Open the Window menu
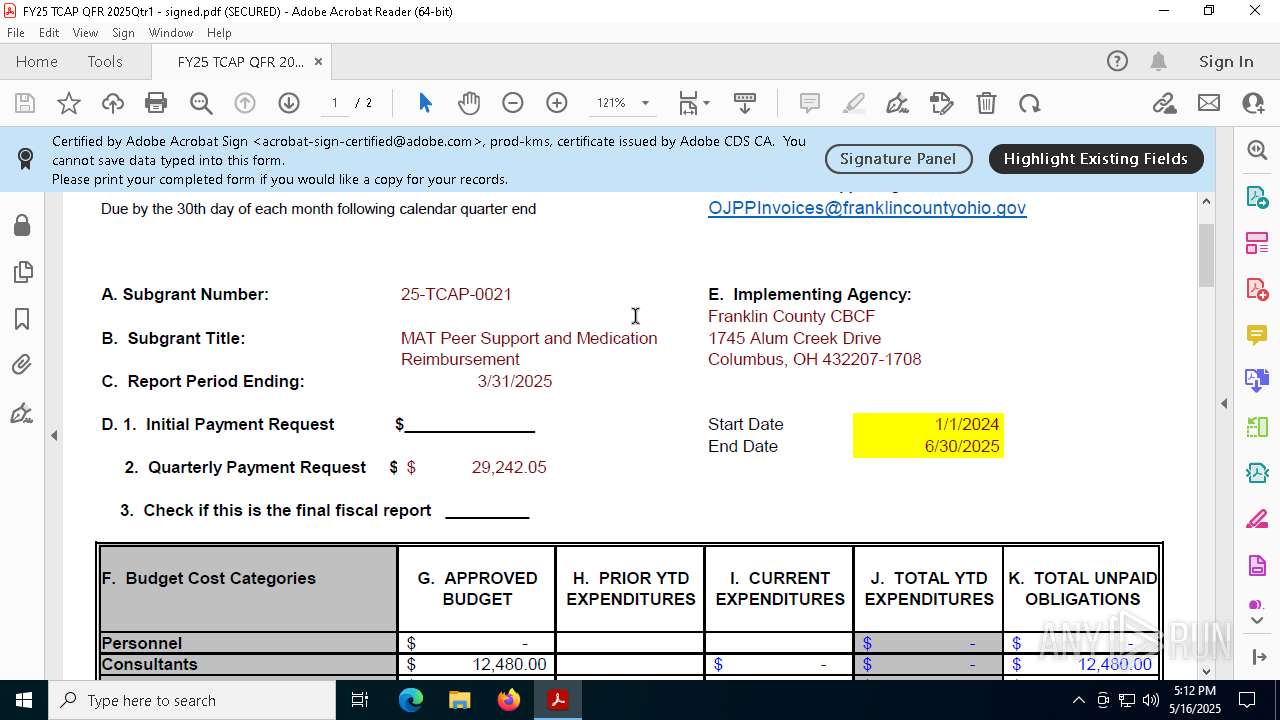Image resolution: width=1280 pixels, height=720 pixels. click(171, 33)
